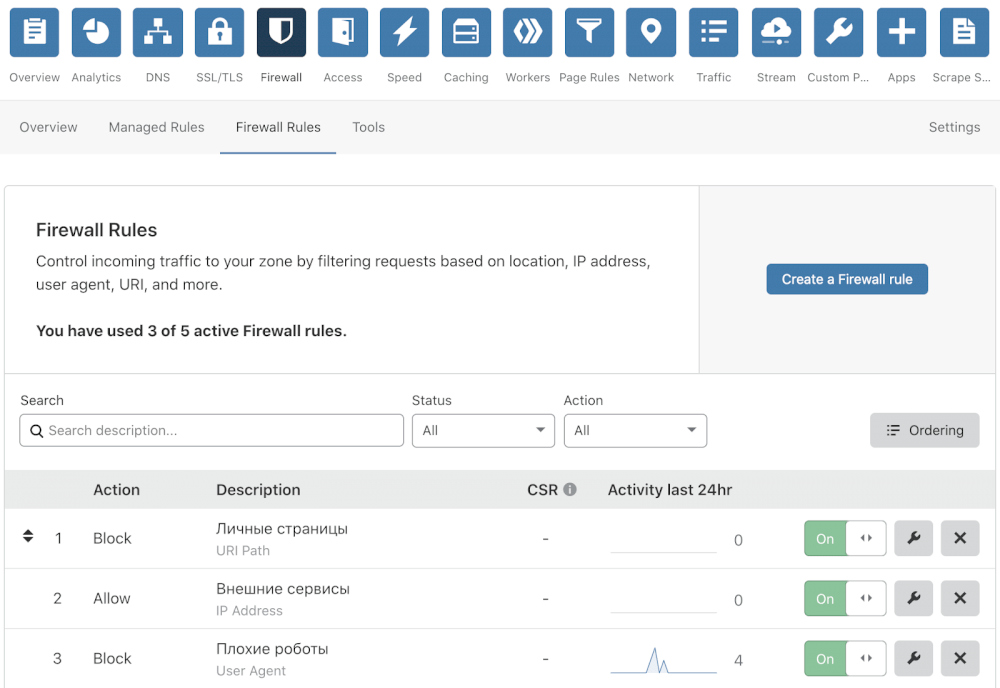1000x688 pixels.
Task: Delete the Личные страницы rule
Action: tap(960, 538)
